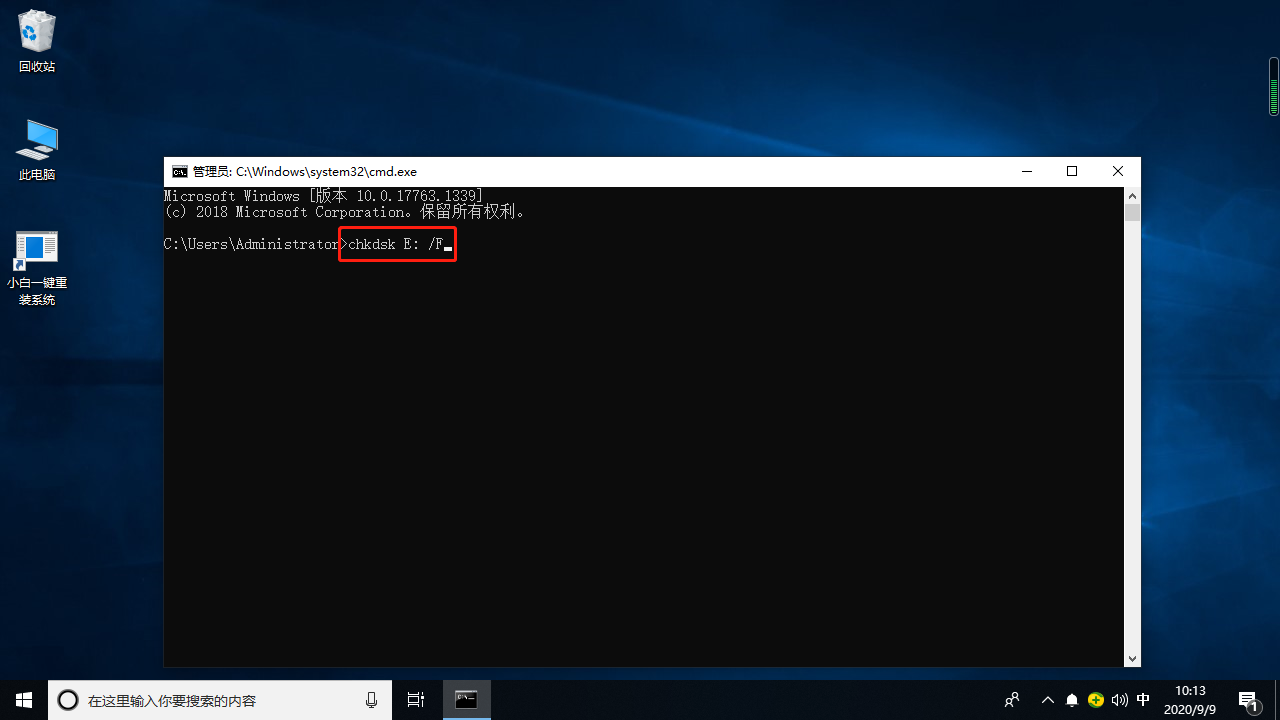
Task: Click the green 360 security tray icon
Action: coord(1096,700)
